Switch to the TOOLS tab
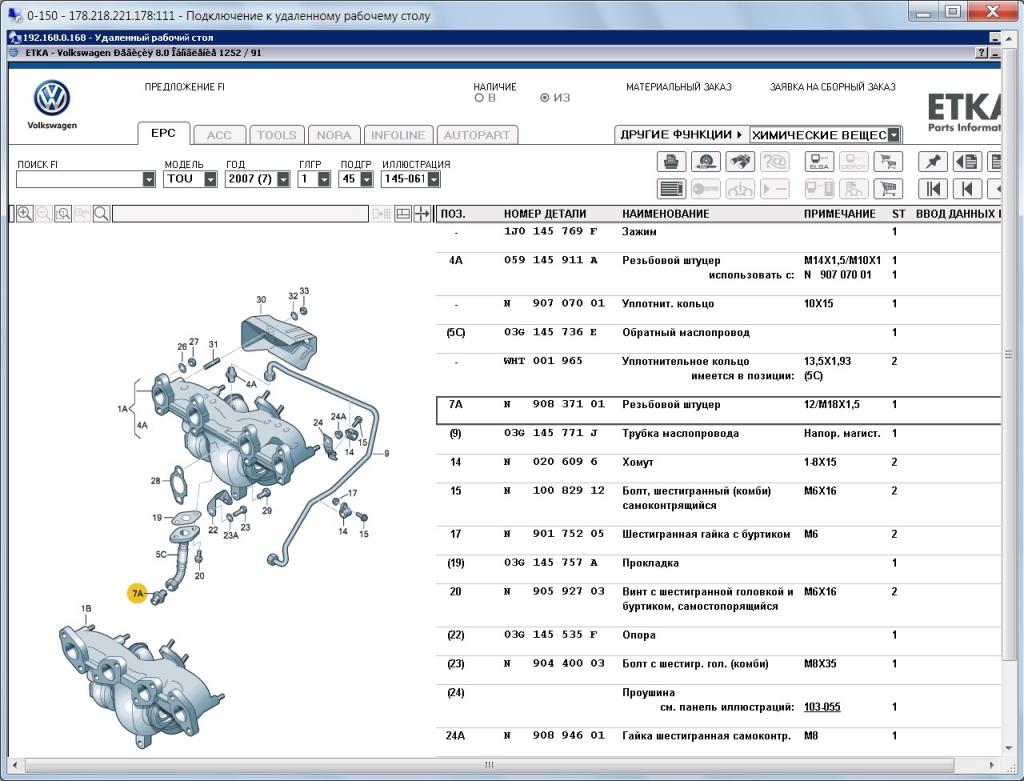The height and width of the screenshot is (781, 1024). tap(276, 135)
